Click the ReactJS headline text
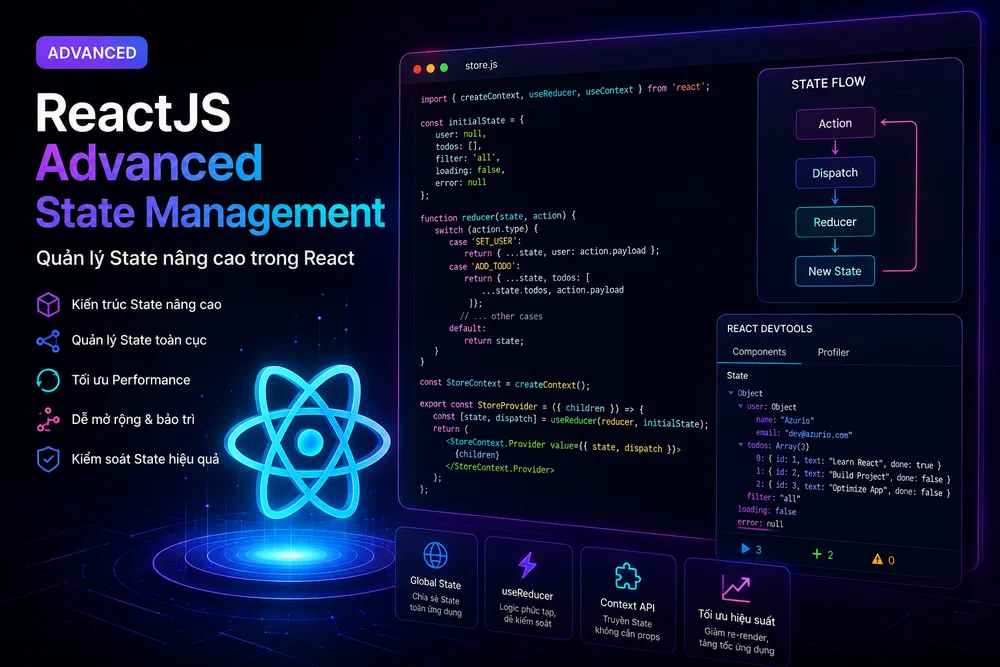 [x=133, y=113]
